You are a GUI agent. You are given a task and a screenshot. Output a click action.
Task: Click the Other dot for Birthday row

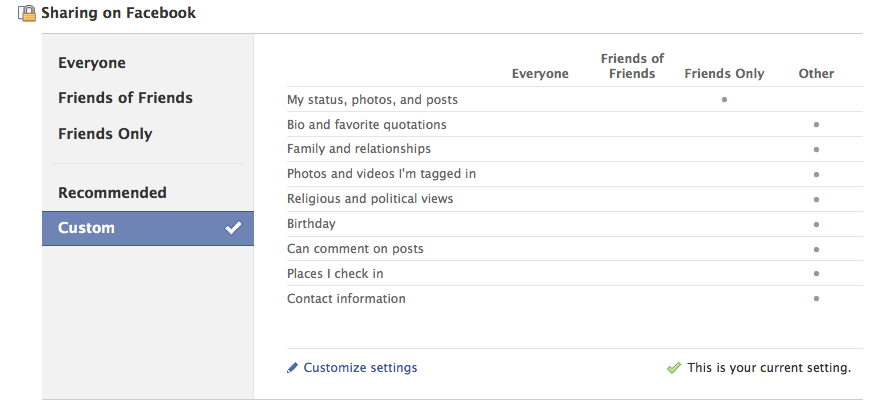816,225
